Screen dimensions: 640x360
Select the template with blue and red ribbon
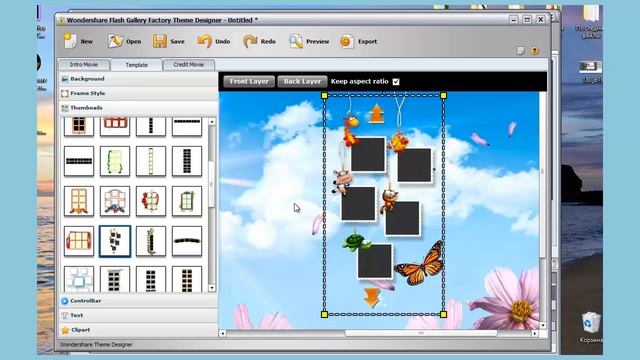115,201
